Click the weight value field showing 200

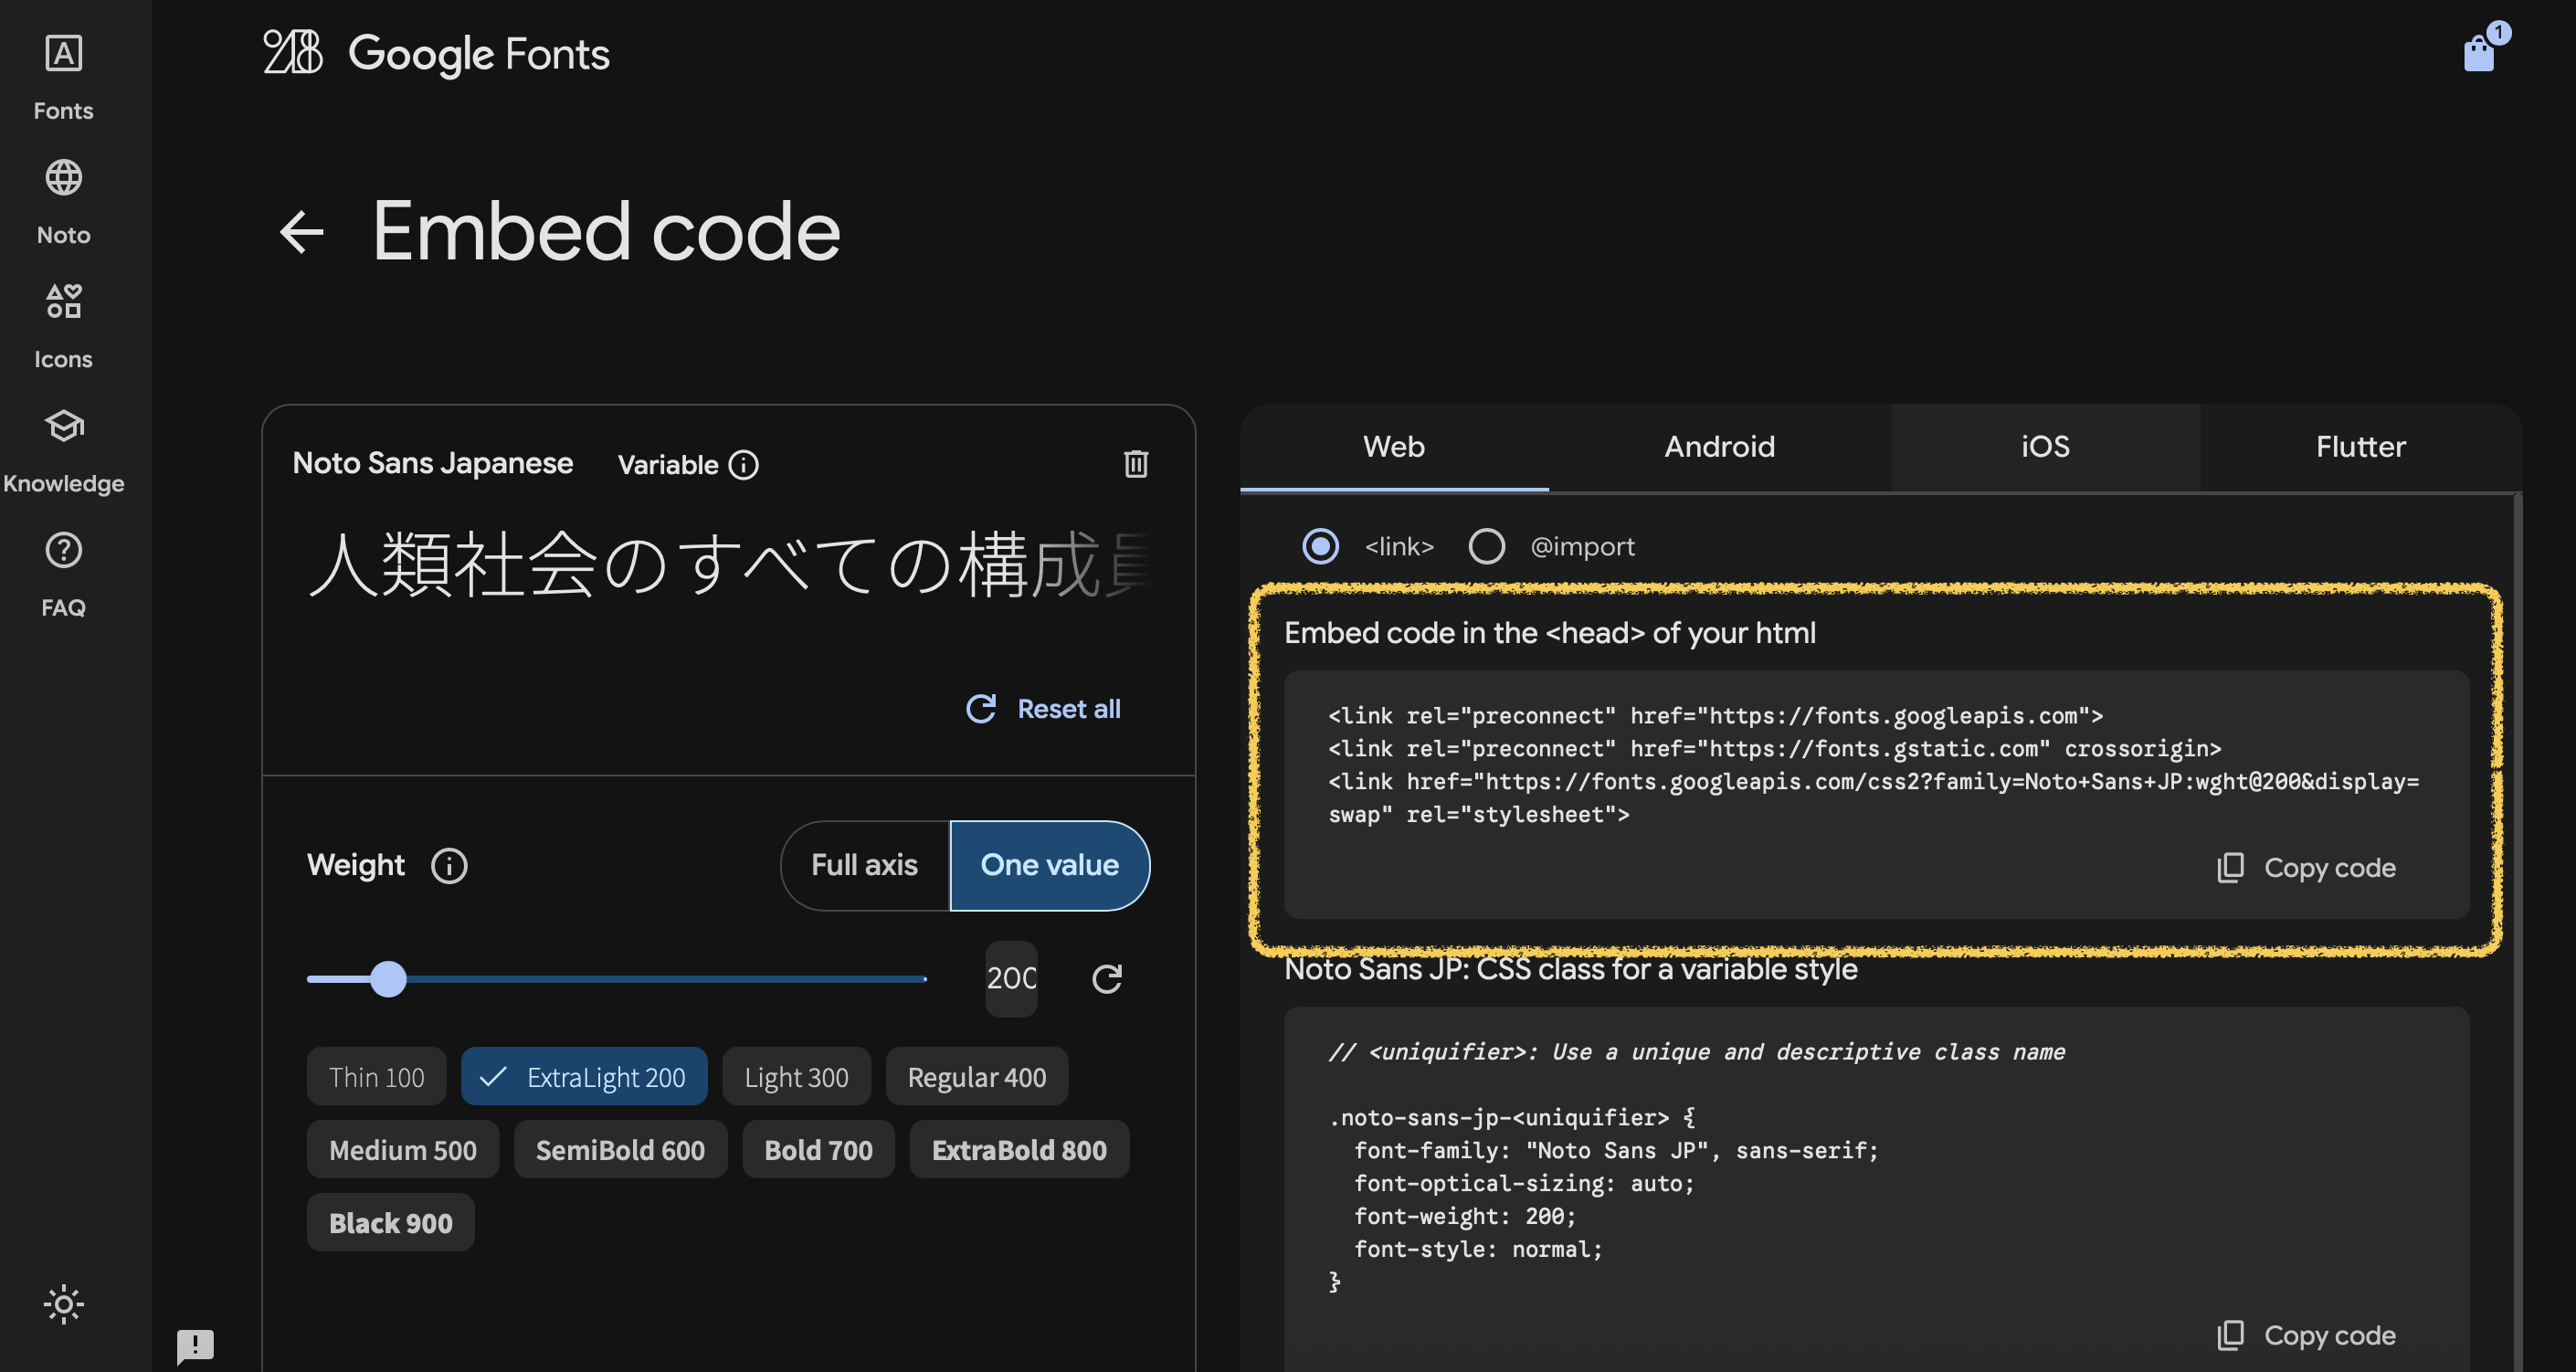click(1011, 979)
